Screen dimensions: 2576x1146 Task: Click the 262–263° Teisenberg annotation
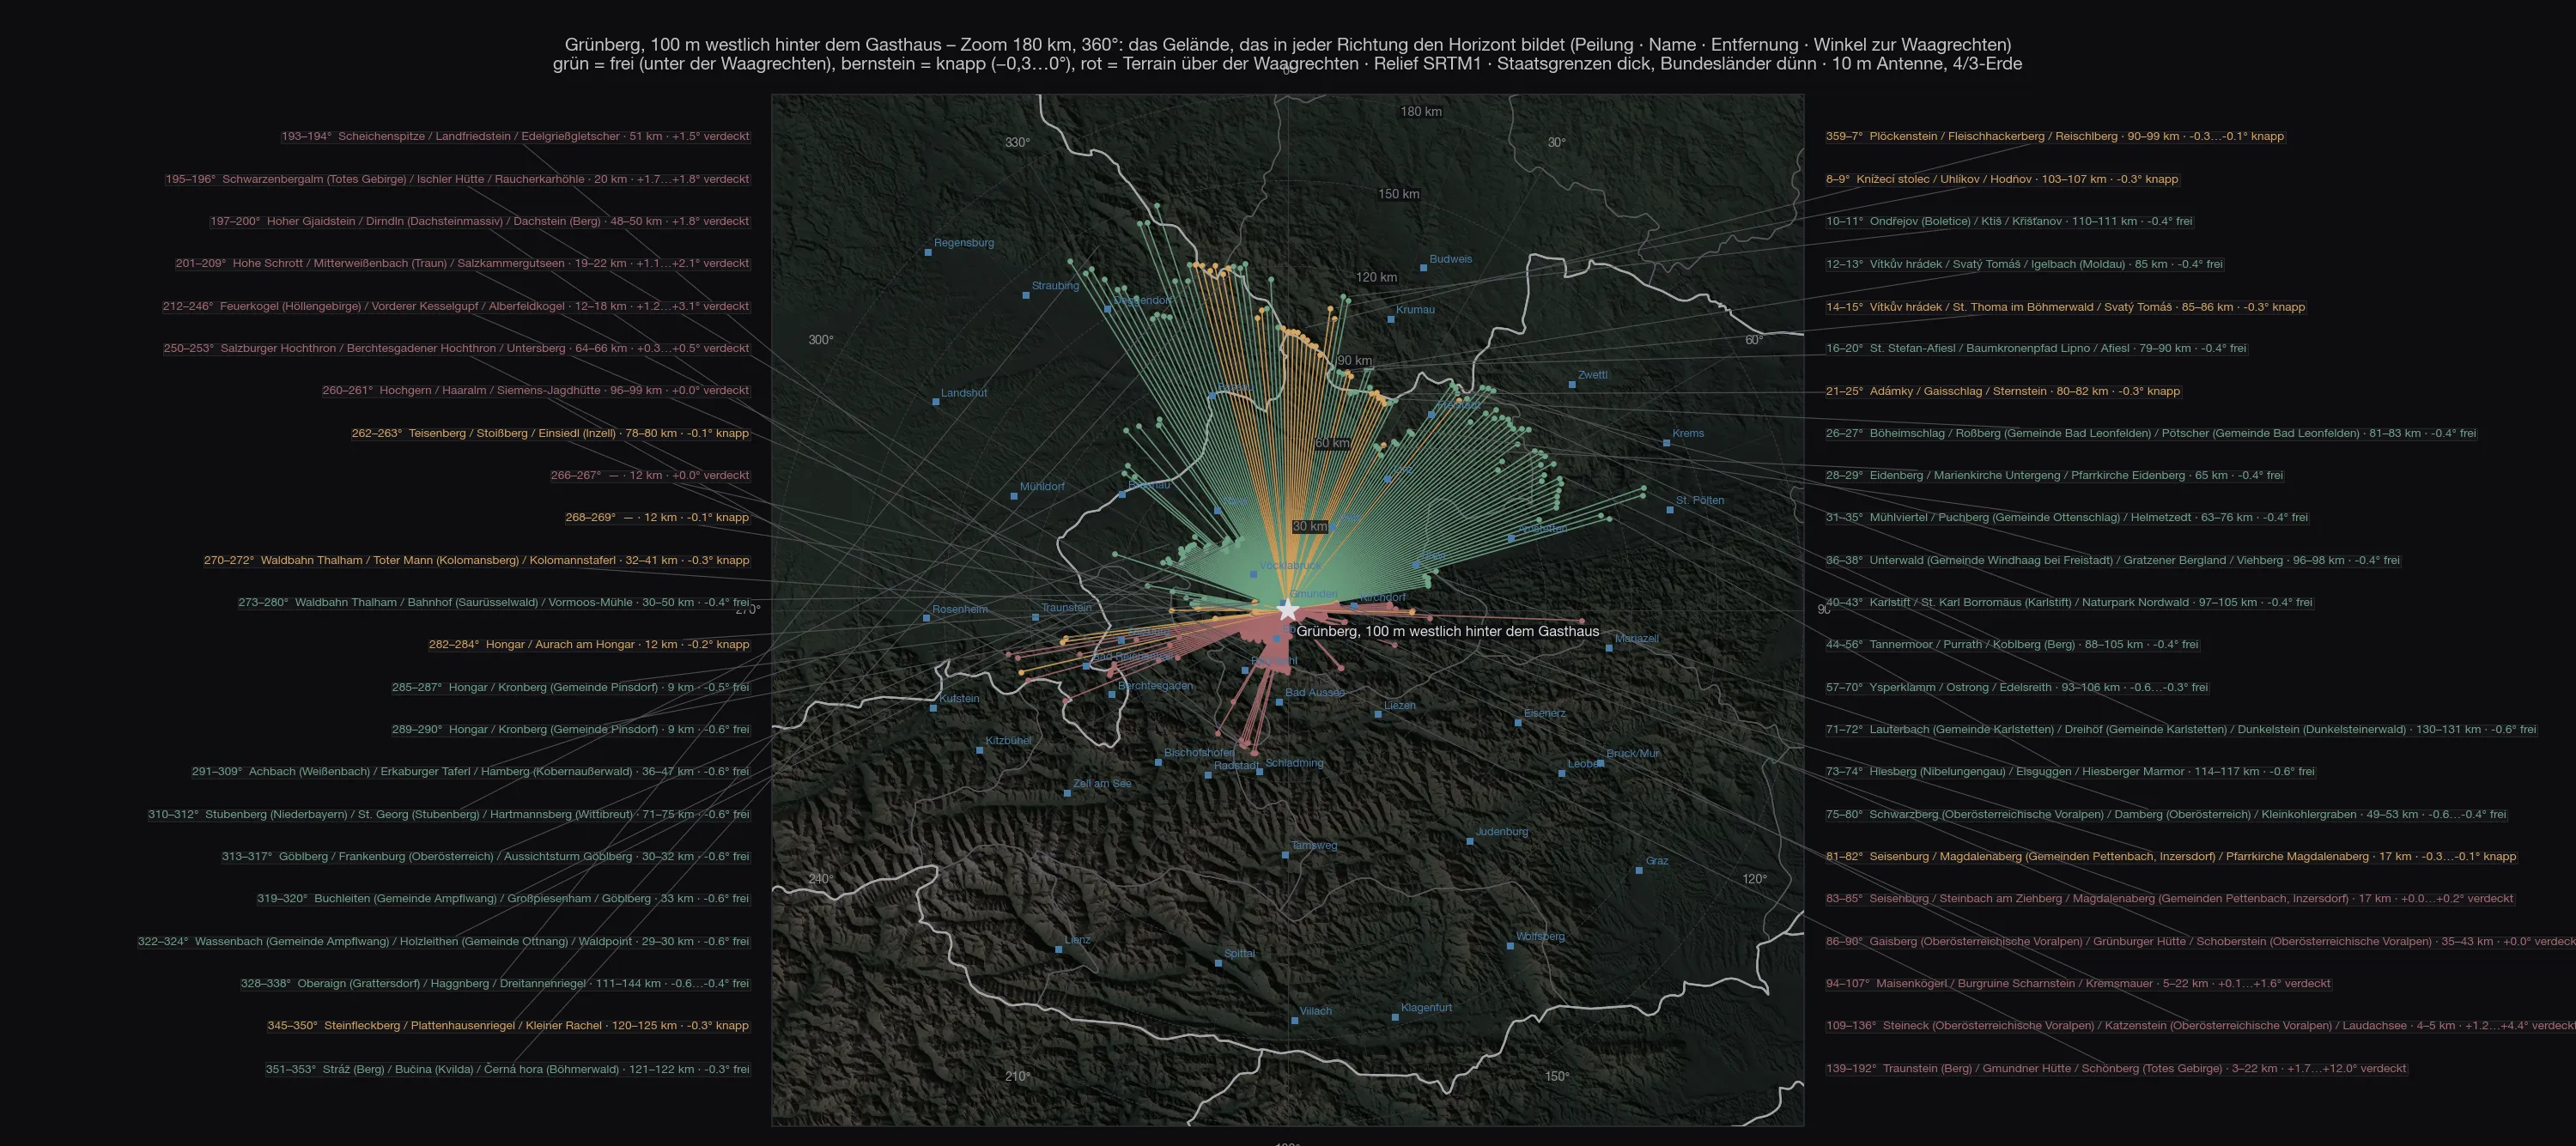pyautogui.click(x=550, y=434)
